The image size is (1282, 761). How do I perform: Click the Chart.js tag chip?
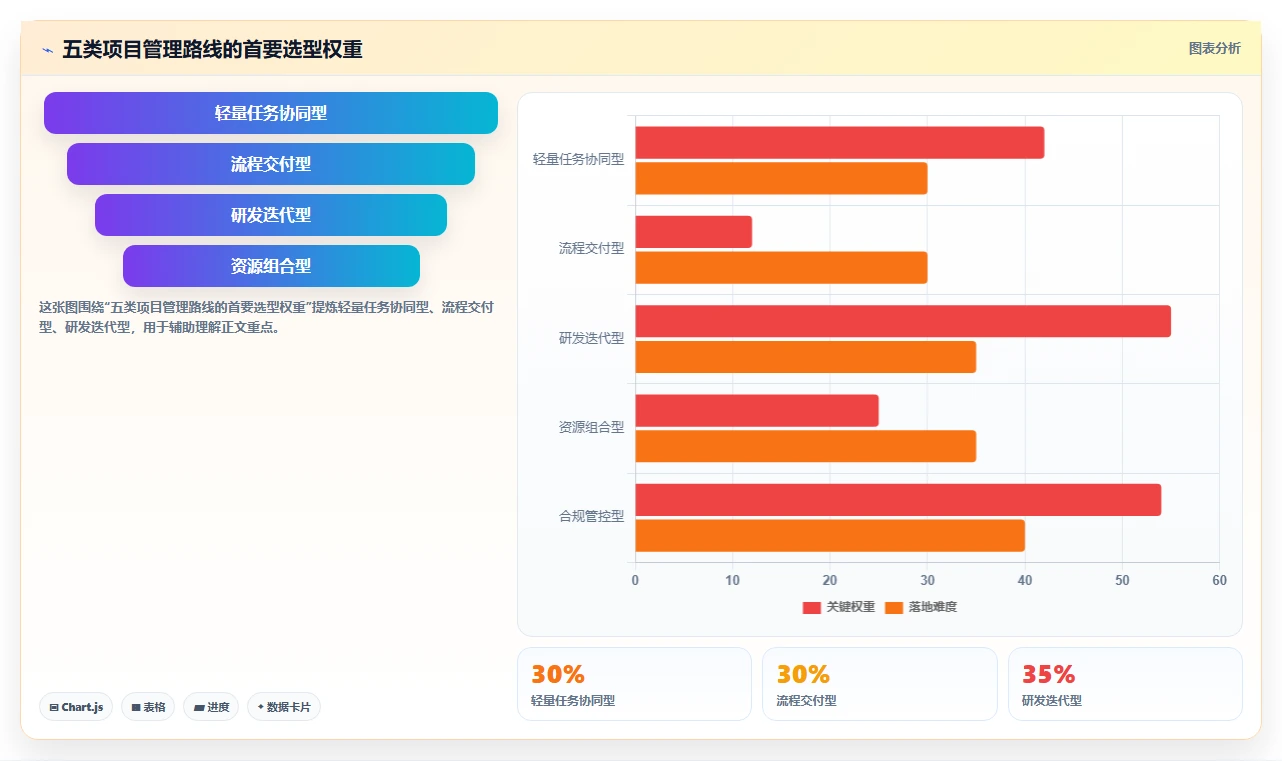pyautogui.click(x=77, y=707)
